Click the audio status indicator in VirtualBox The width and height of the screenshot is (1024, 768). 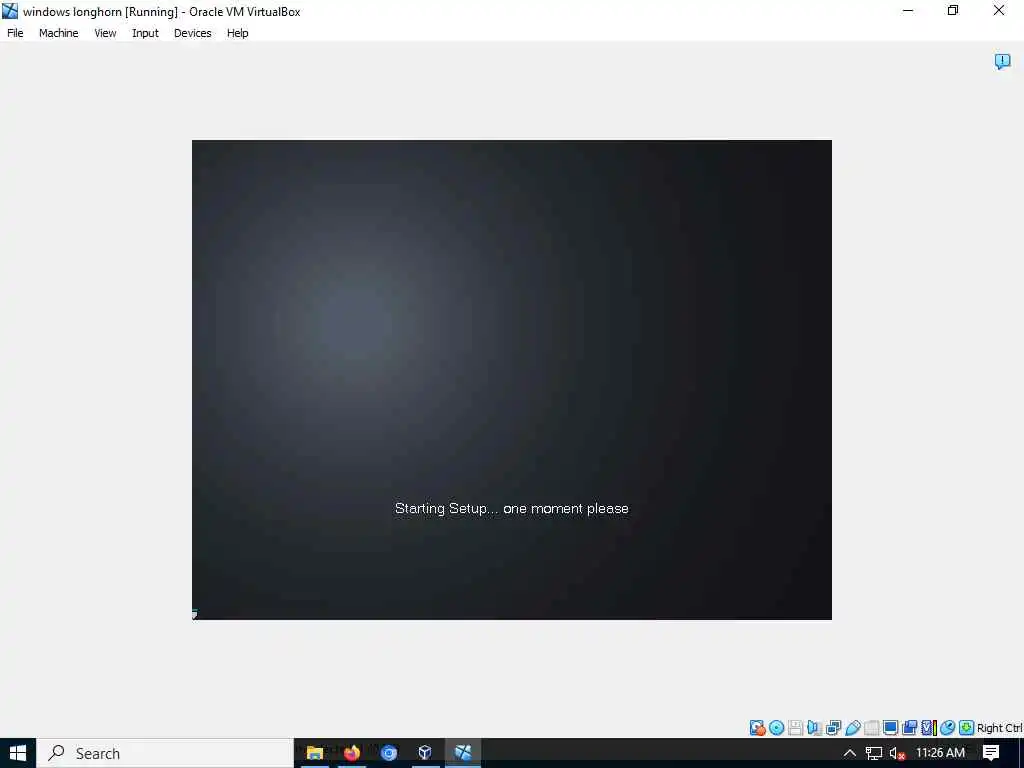click(814, 728)
